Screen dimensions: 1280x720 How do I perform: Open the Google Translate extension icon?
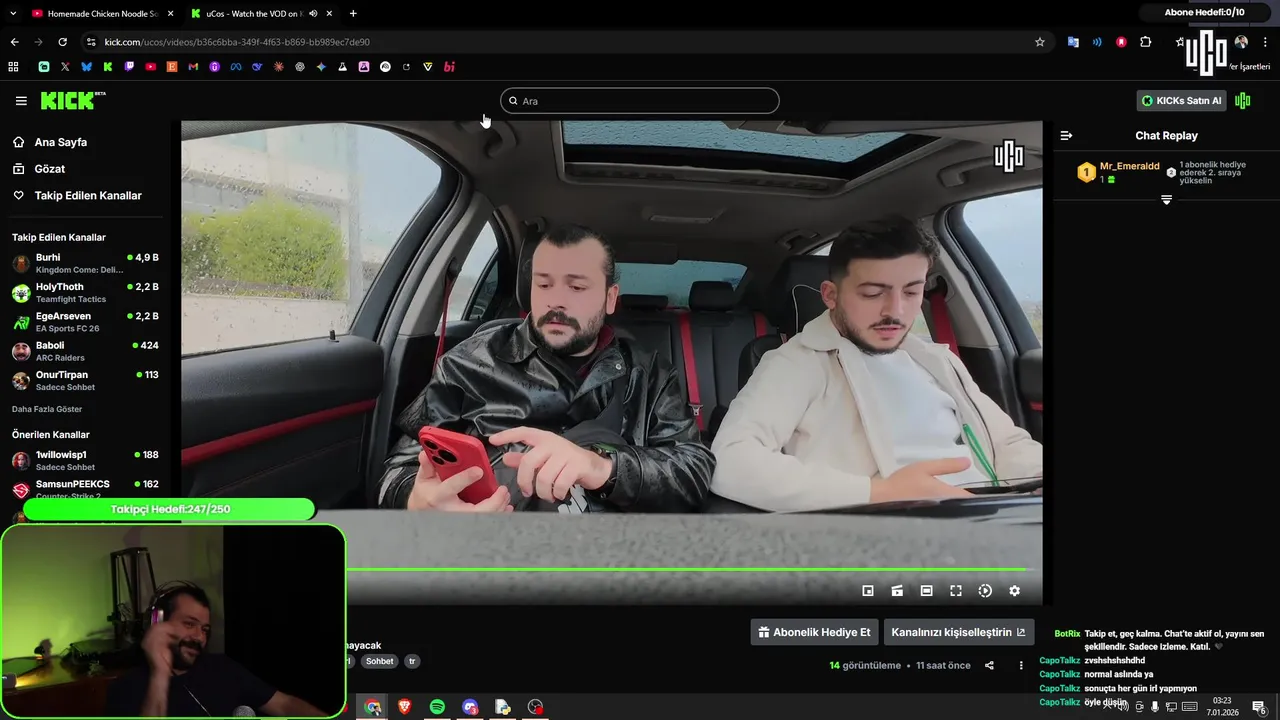click(x=1073, y=42)
